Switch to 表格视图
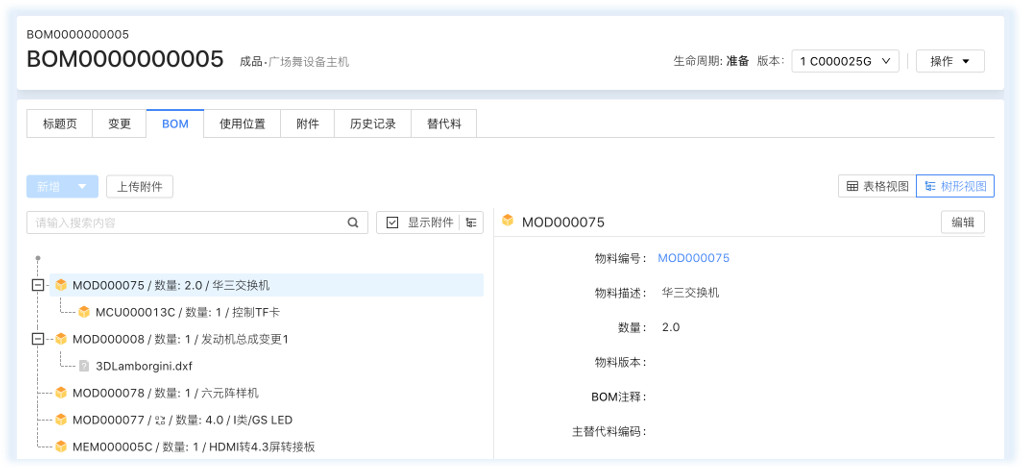The image size is (1023, 470). [x=877, y=186]
